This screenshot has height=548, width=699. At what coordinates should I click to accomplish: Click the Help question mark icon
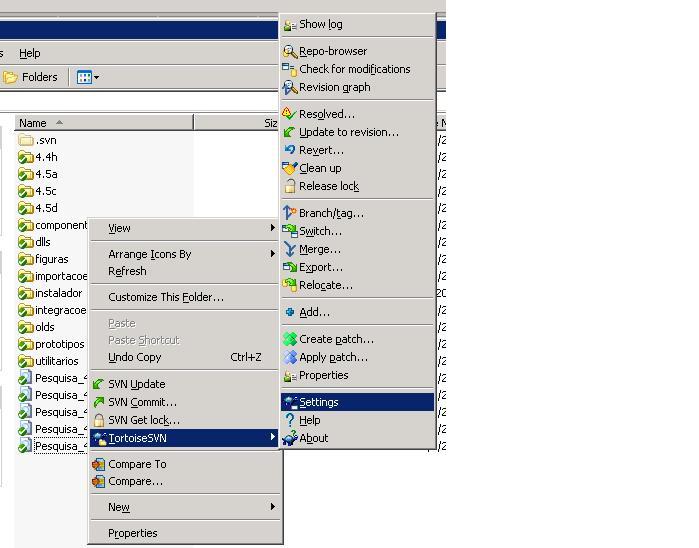pyautogui.click(x=290, y=420)
